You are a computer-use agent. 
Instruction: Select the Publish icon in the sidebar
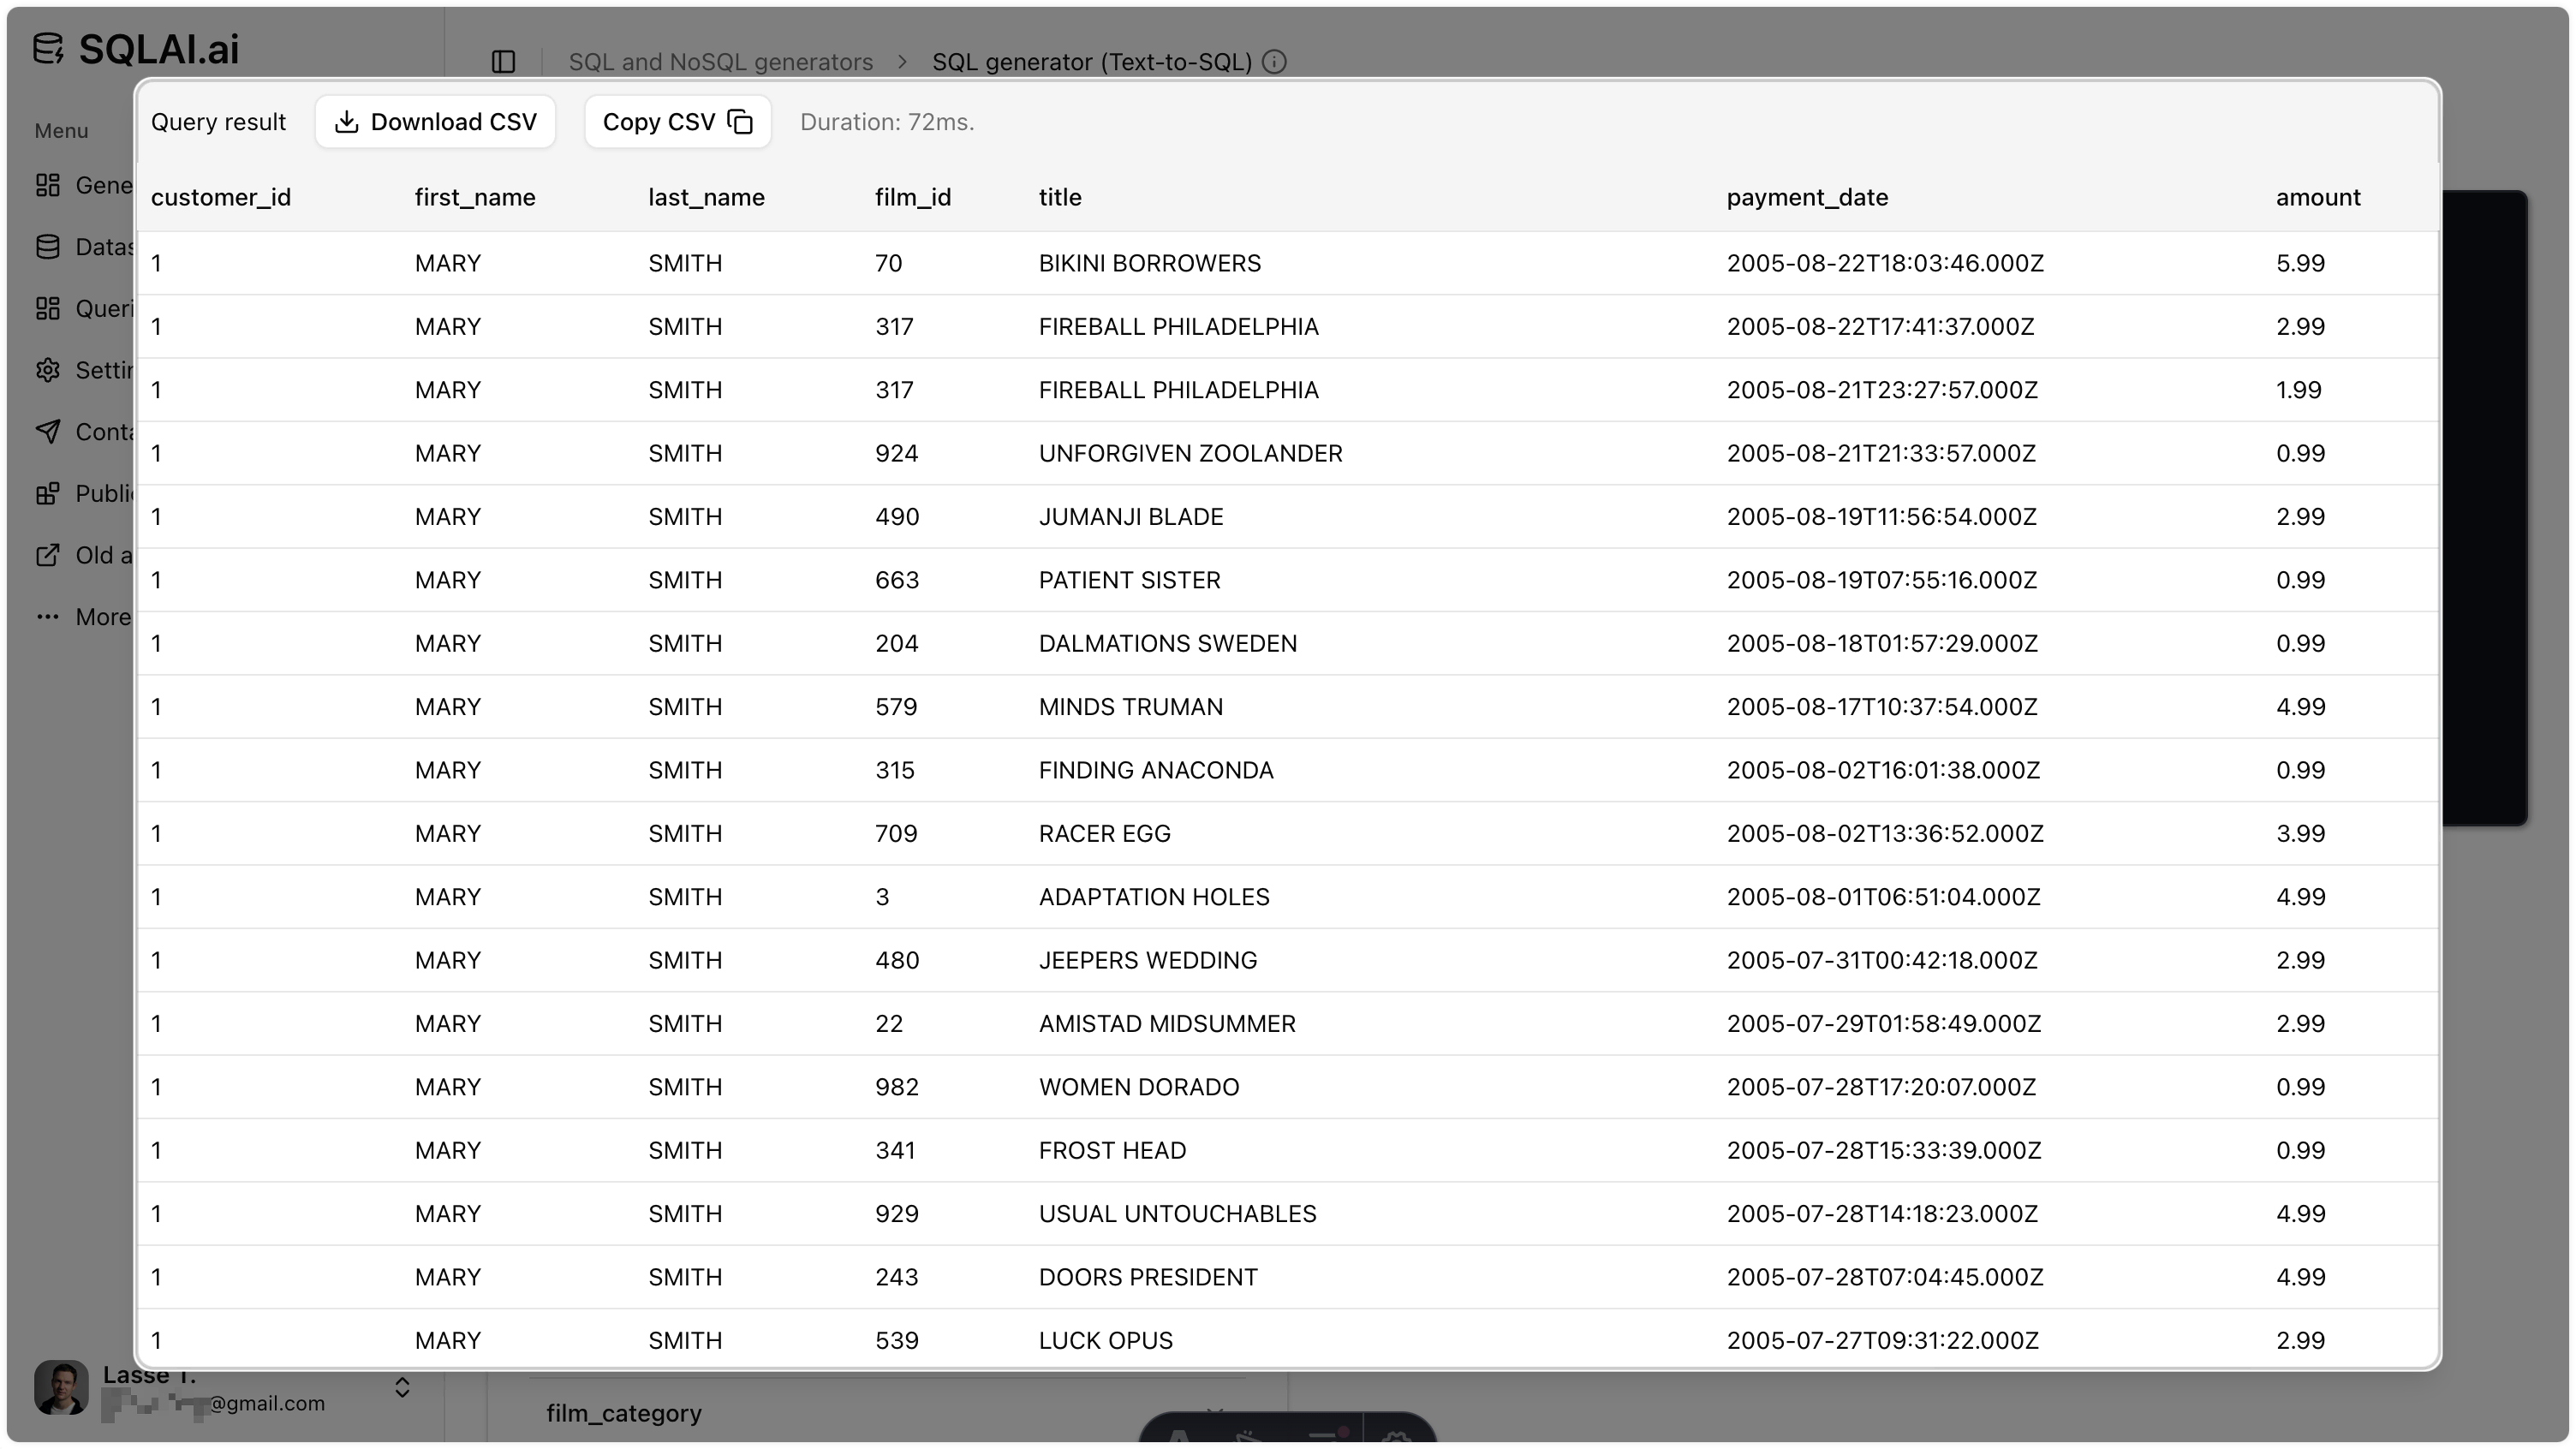[47, 493]
